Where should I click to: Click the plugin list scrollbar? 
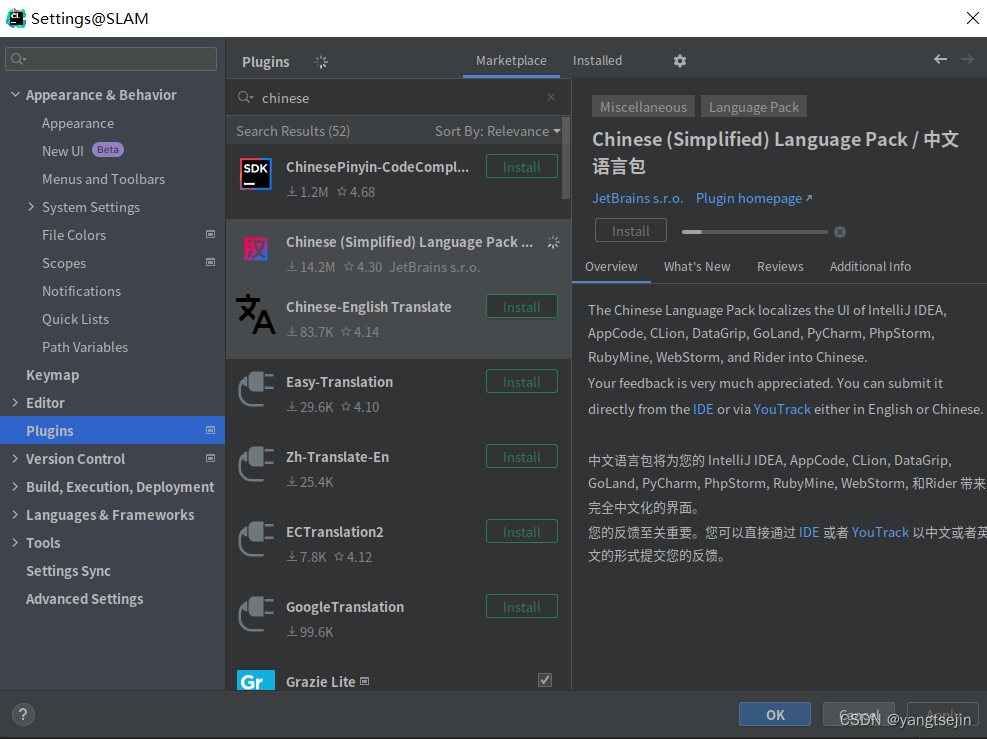tap(566, 159)
